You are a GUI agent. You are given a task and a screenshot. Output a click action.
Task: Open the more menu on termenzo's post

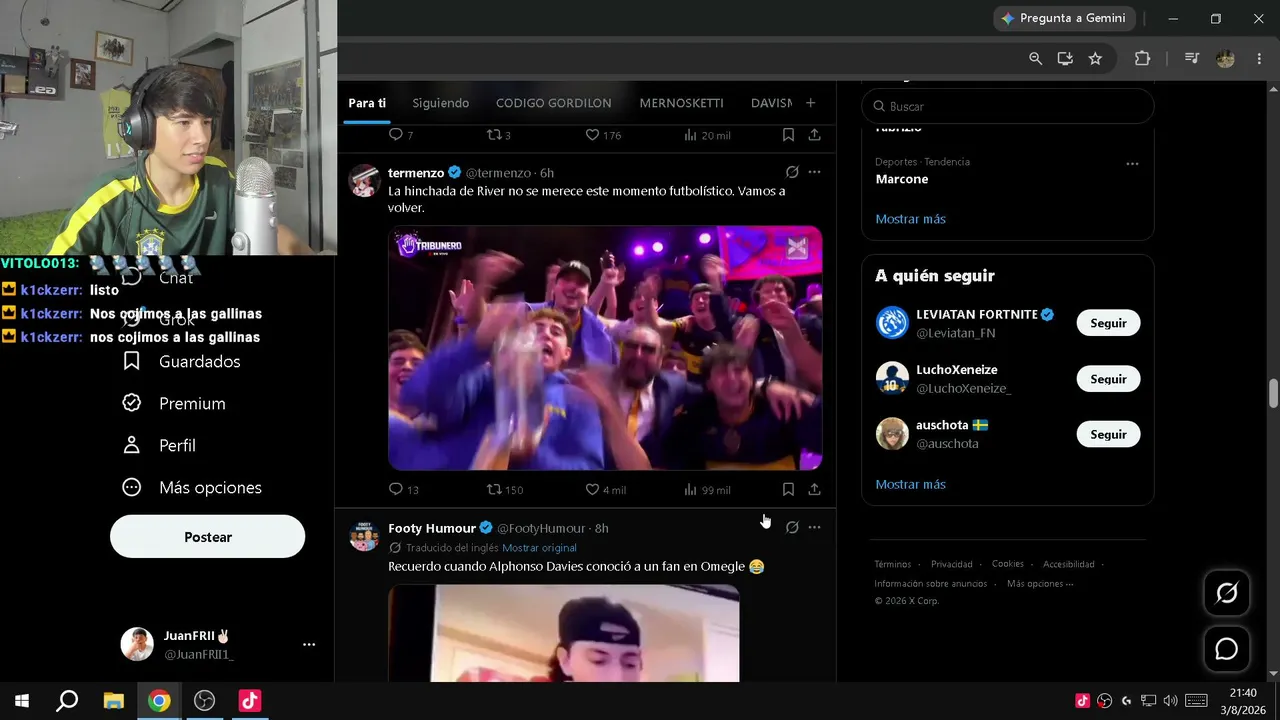click(814, 172)
